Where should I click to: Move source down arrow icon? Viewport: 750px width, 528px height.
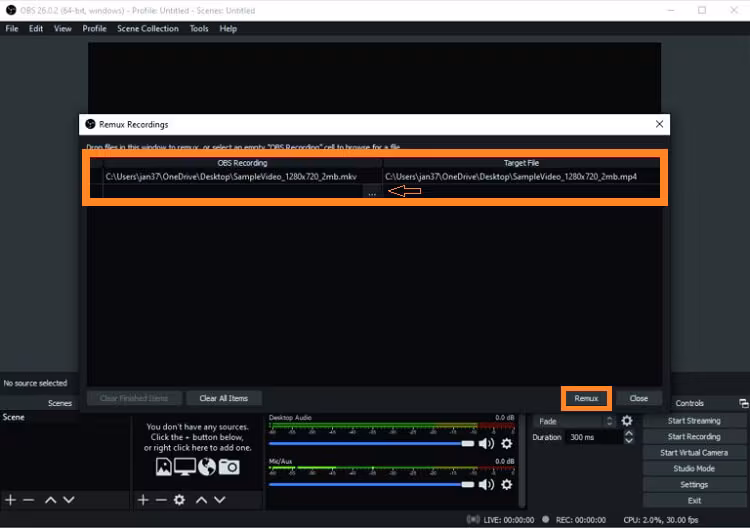(x=220, y=500)
